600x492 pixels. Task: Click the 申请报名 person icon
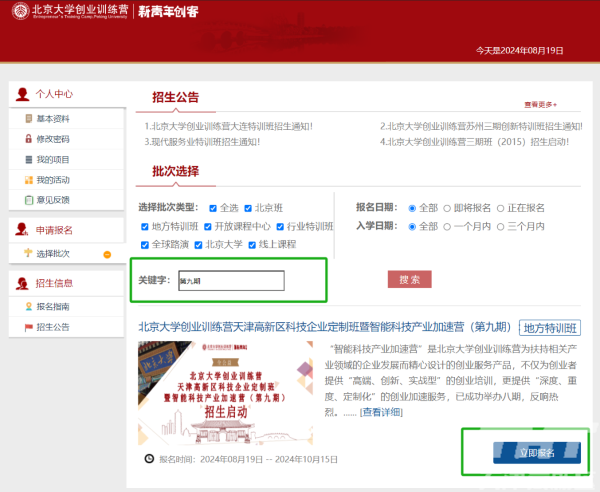click(22, 230)
